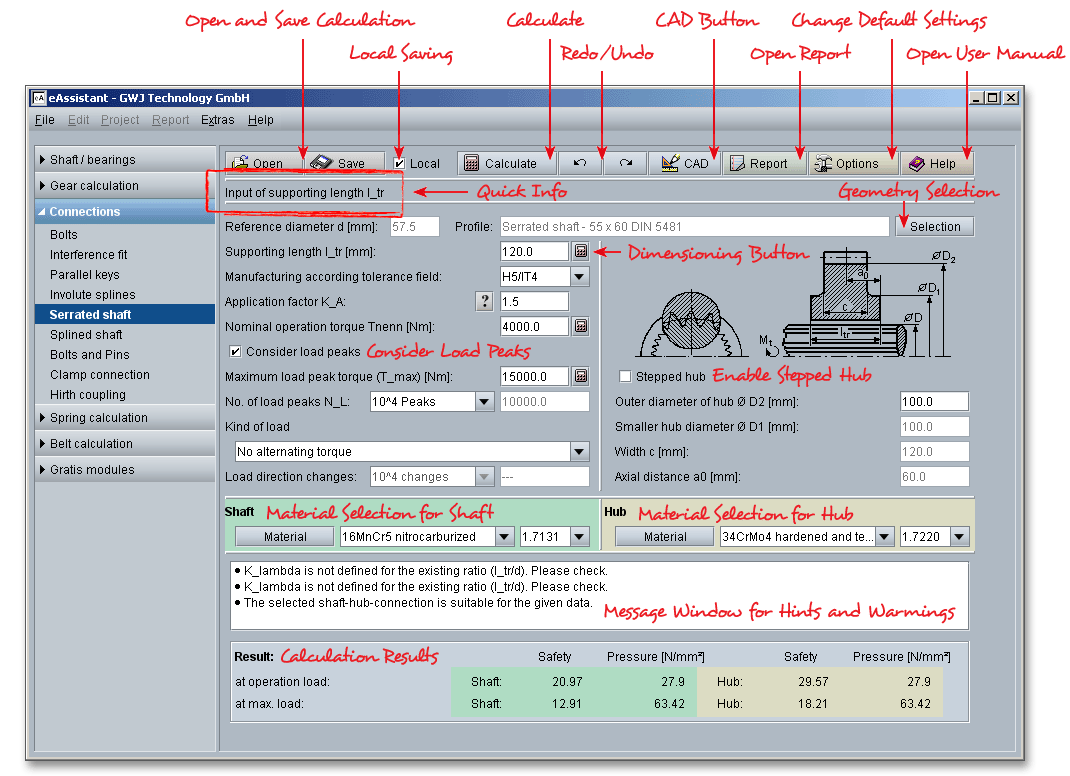Click the serrated shaft geometry diagram
Image resolution: width=1070 pixels, height=776 pixels.
pos(795,304)
